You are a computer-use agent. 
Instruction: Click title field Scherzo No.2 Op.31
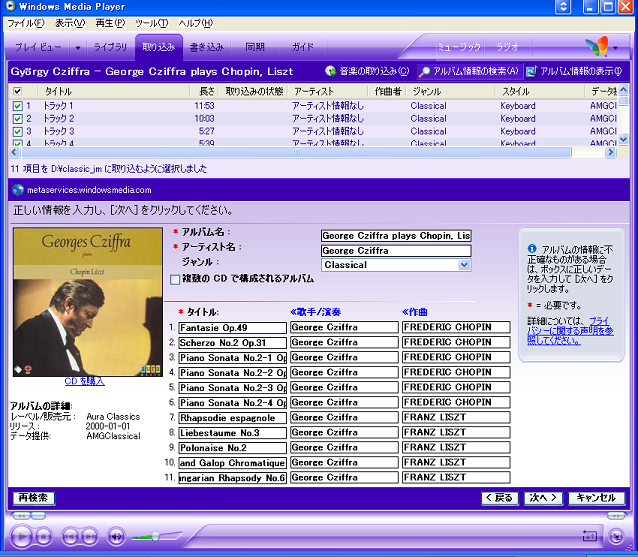pos(232,343)
